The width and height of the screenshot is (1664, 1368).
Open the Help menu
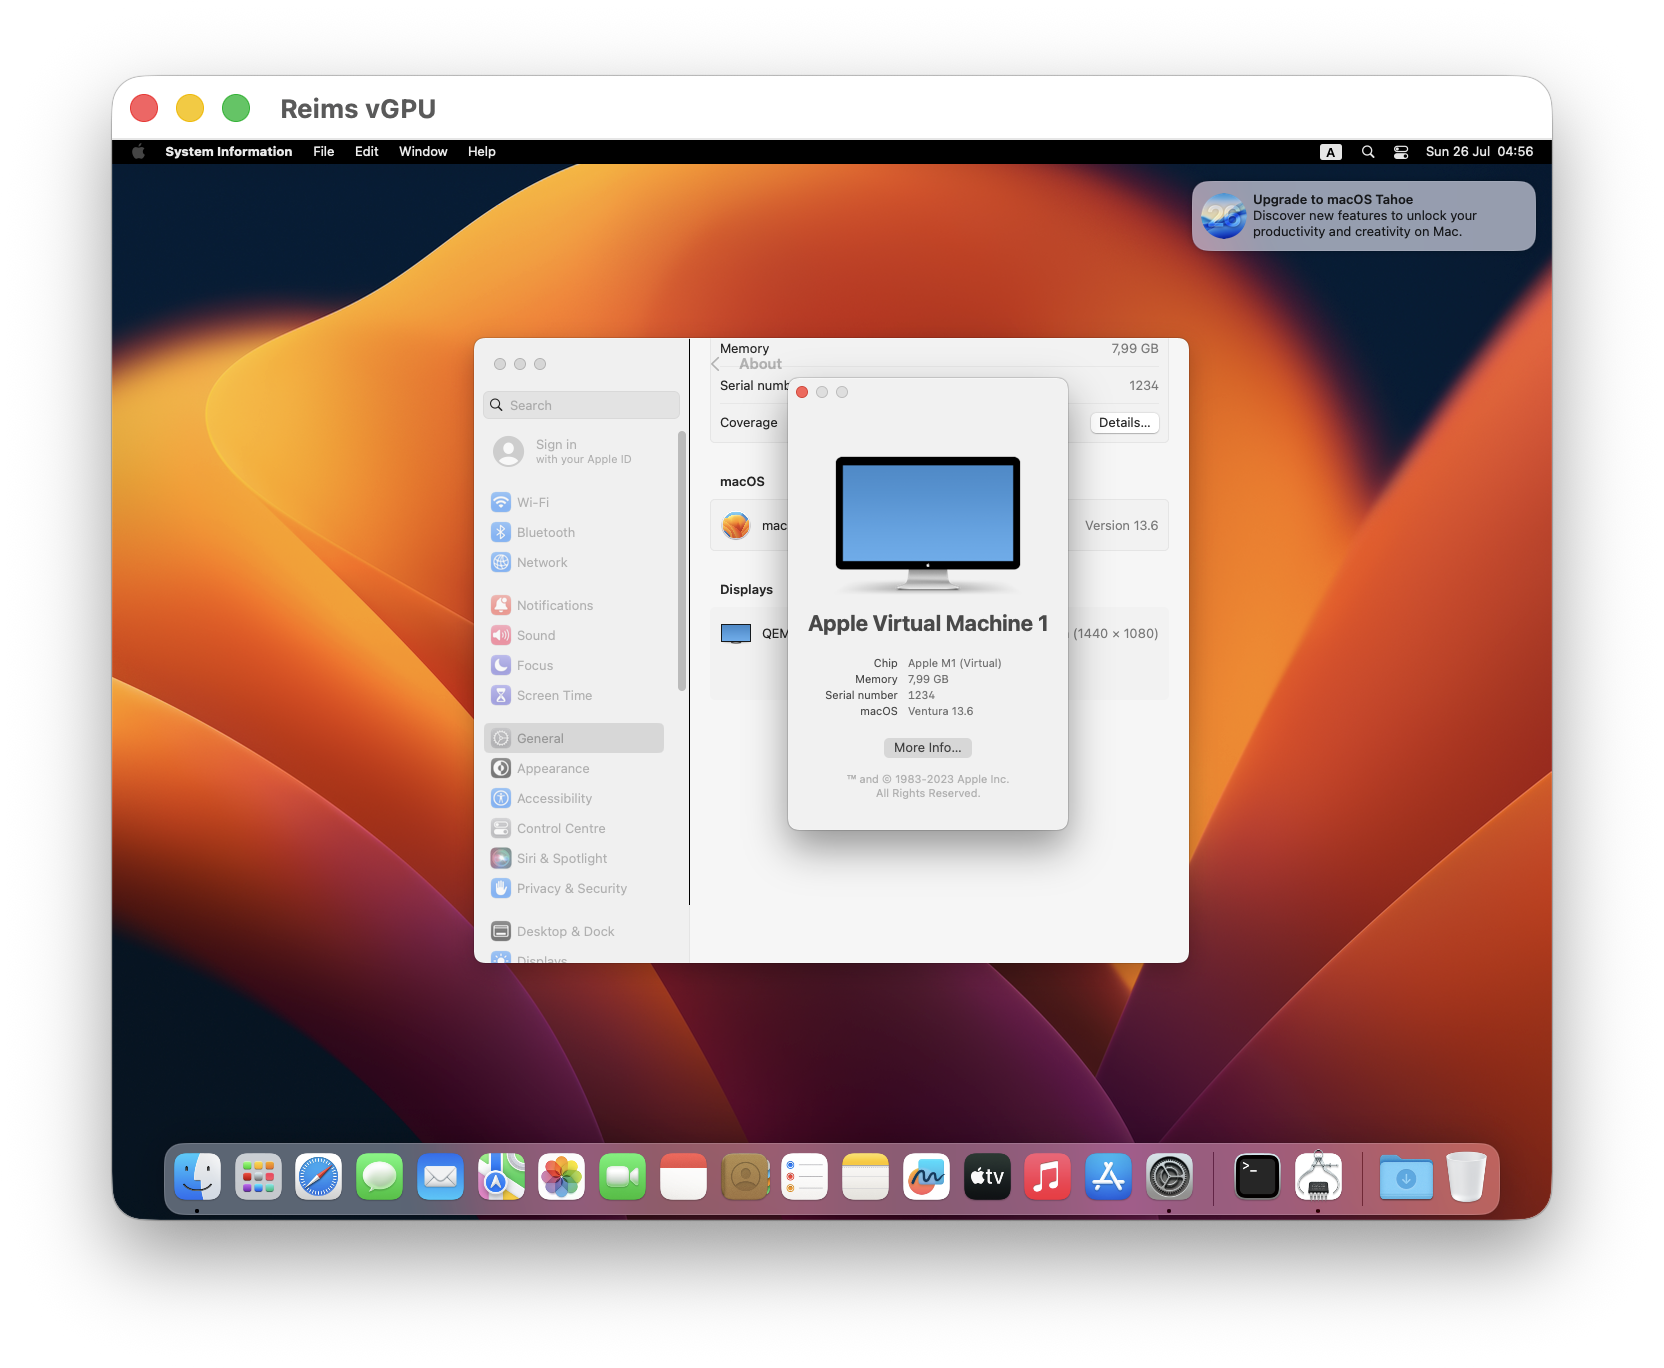pos(482,151)
